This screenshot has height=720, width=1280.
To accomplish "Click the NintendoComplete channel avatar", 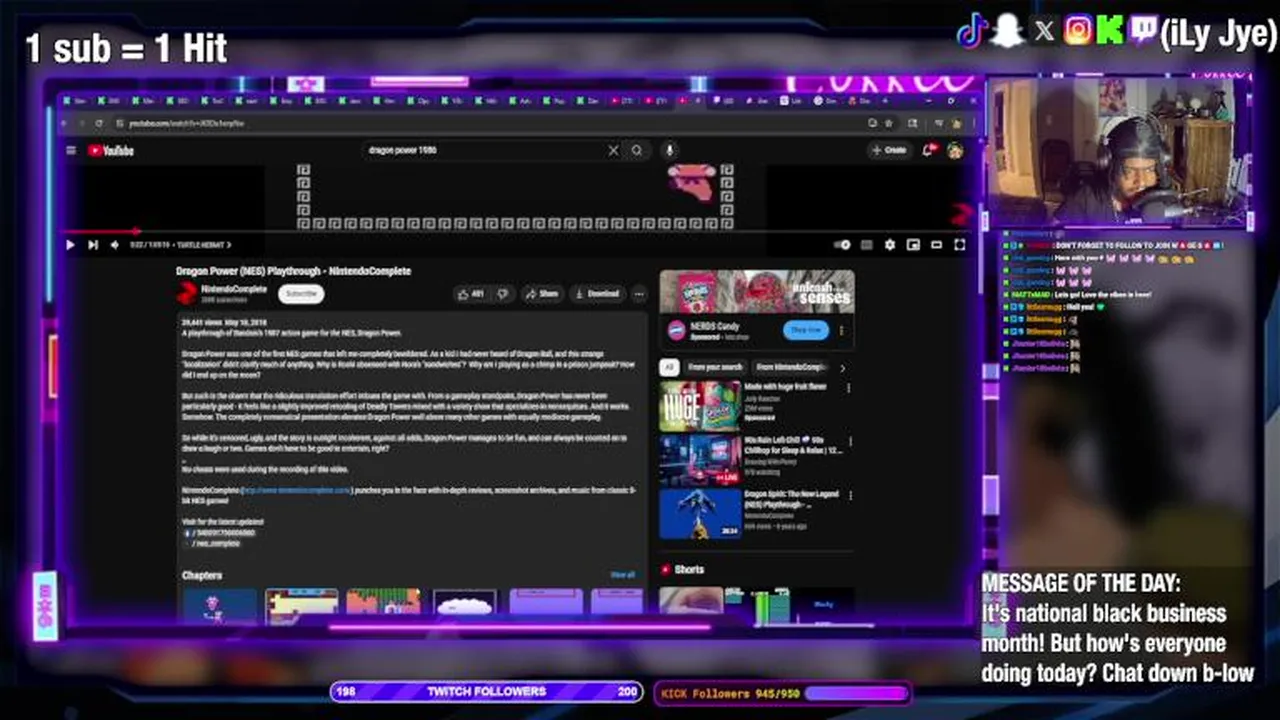I will (187, 293).
